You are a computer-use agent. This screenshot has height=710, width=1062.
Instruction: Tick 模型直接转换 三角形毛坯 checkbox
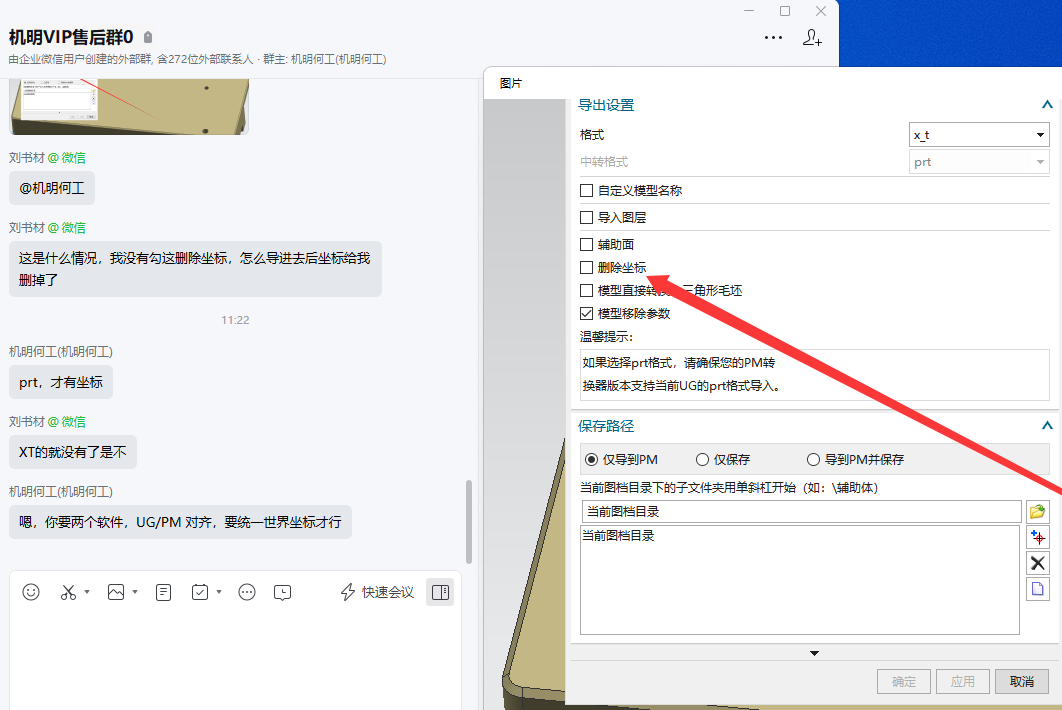[587, 291]
